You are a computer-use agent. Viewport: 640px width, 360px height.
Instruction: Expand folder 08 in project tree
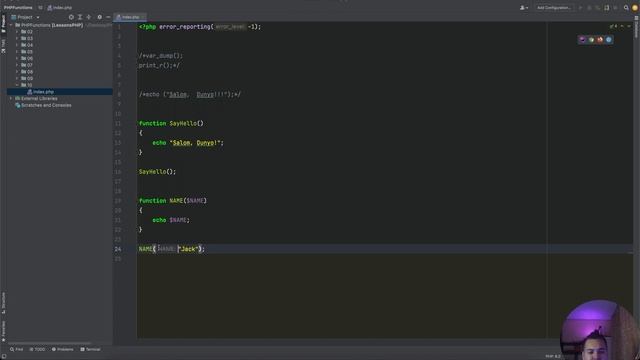pyautogui.click(x=17, y=72)
